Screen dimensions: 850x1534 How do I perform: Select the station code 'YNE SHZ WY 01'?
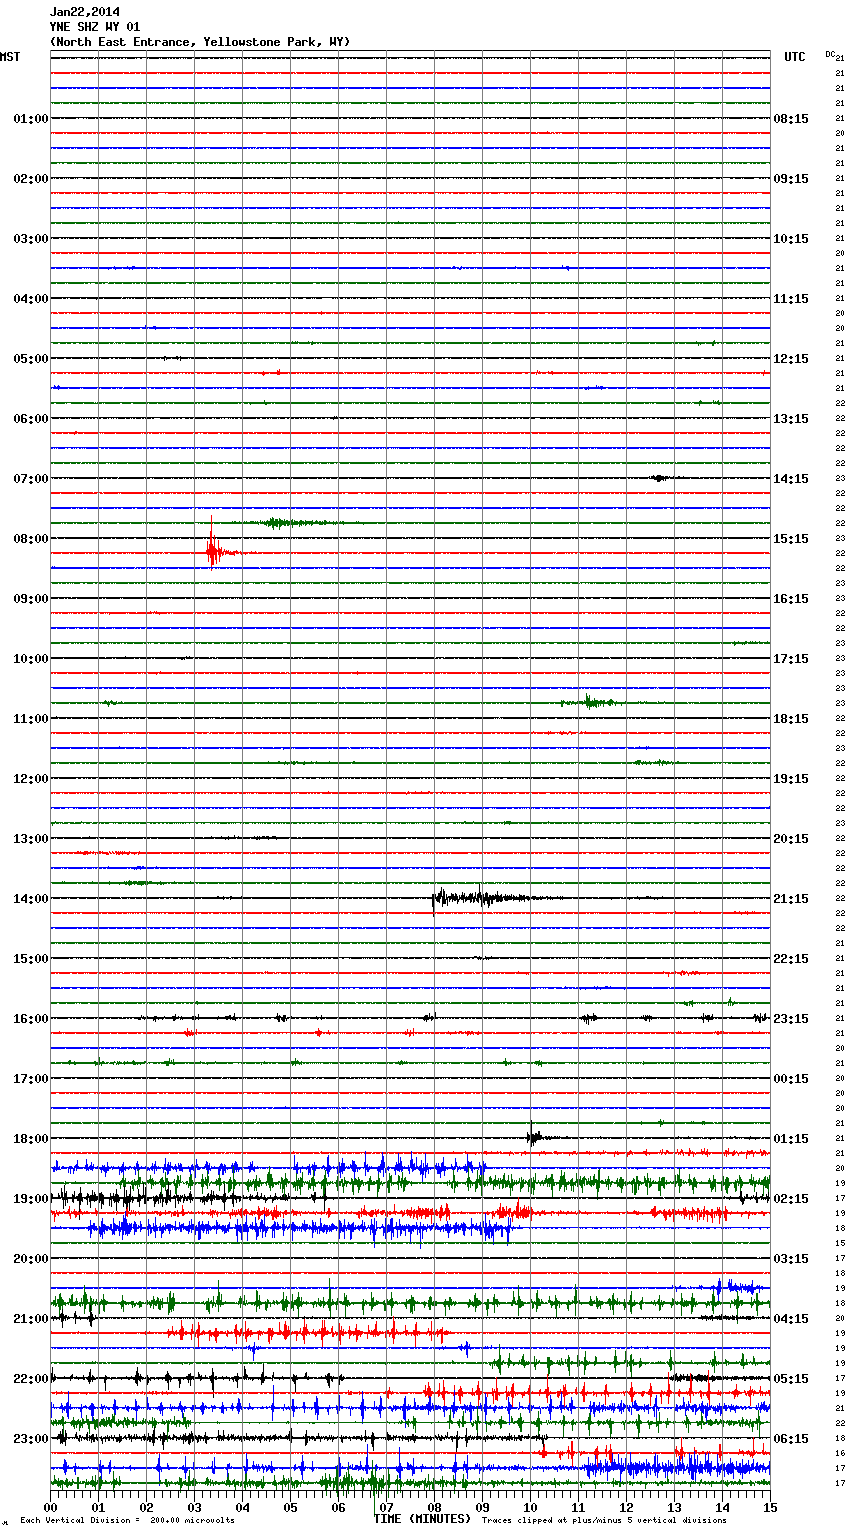95,27
